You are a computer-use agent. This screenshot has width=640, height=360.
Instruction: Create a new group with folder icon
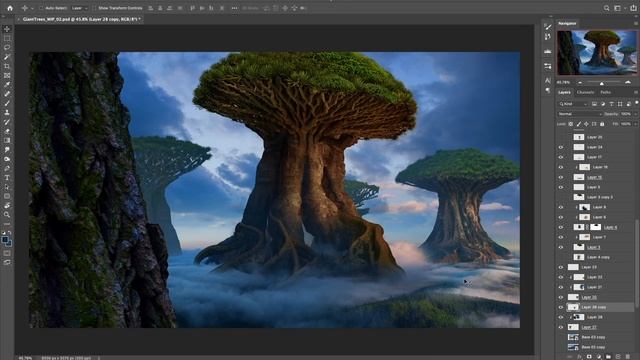608,357
